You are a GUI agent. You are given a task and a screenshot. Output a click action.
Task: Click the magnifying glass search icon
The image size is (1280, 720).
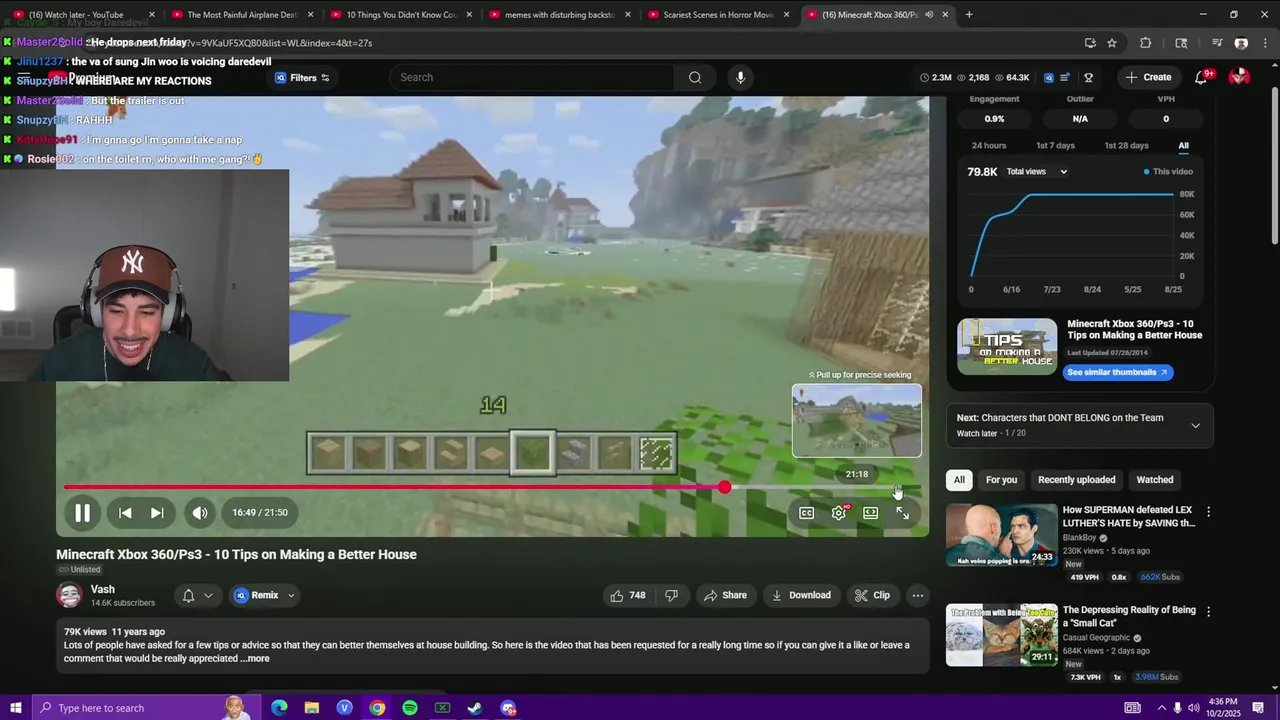(695, 77)
